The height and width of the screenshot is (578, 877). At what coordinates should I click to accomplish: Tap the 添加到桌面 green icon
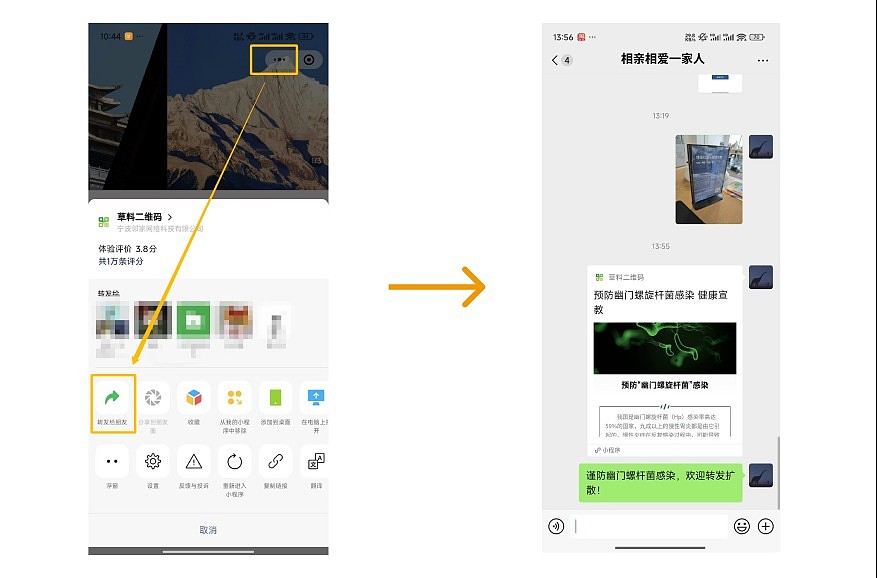coord(276,397)
